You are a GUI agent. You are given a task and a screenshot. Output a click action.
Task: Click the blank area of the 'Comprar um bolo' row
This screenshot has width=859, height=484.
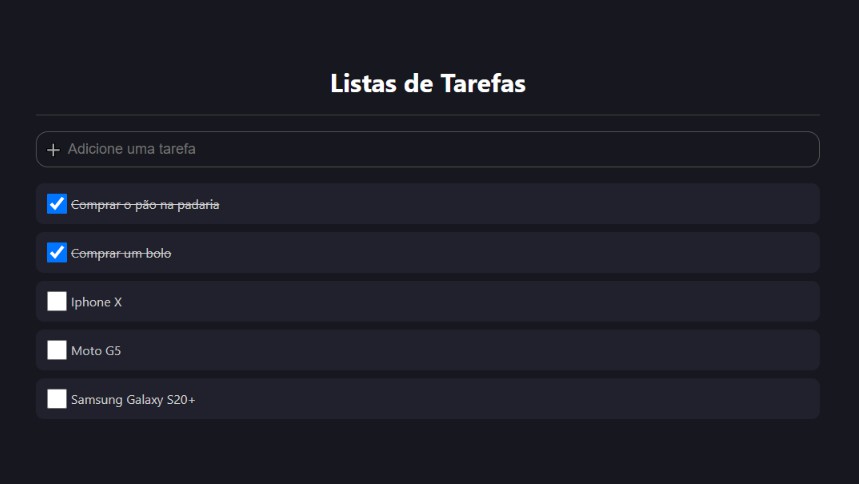click(x=600, y=254)
